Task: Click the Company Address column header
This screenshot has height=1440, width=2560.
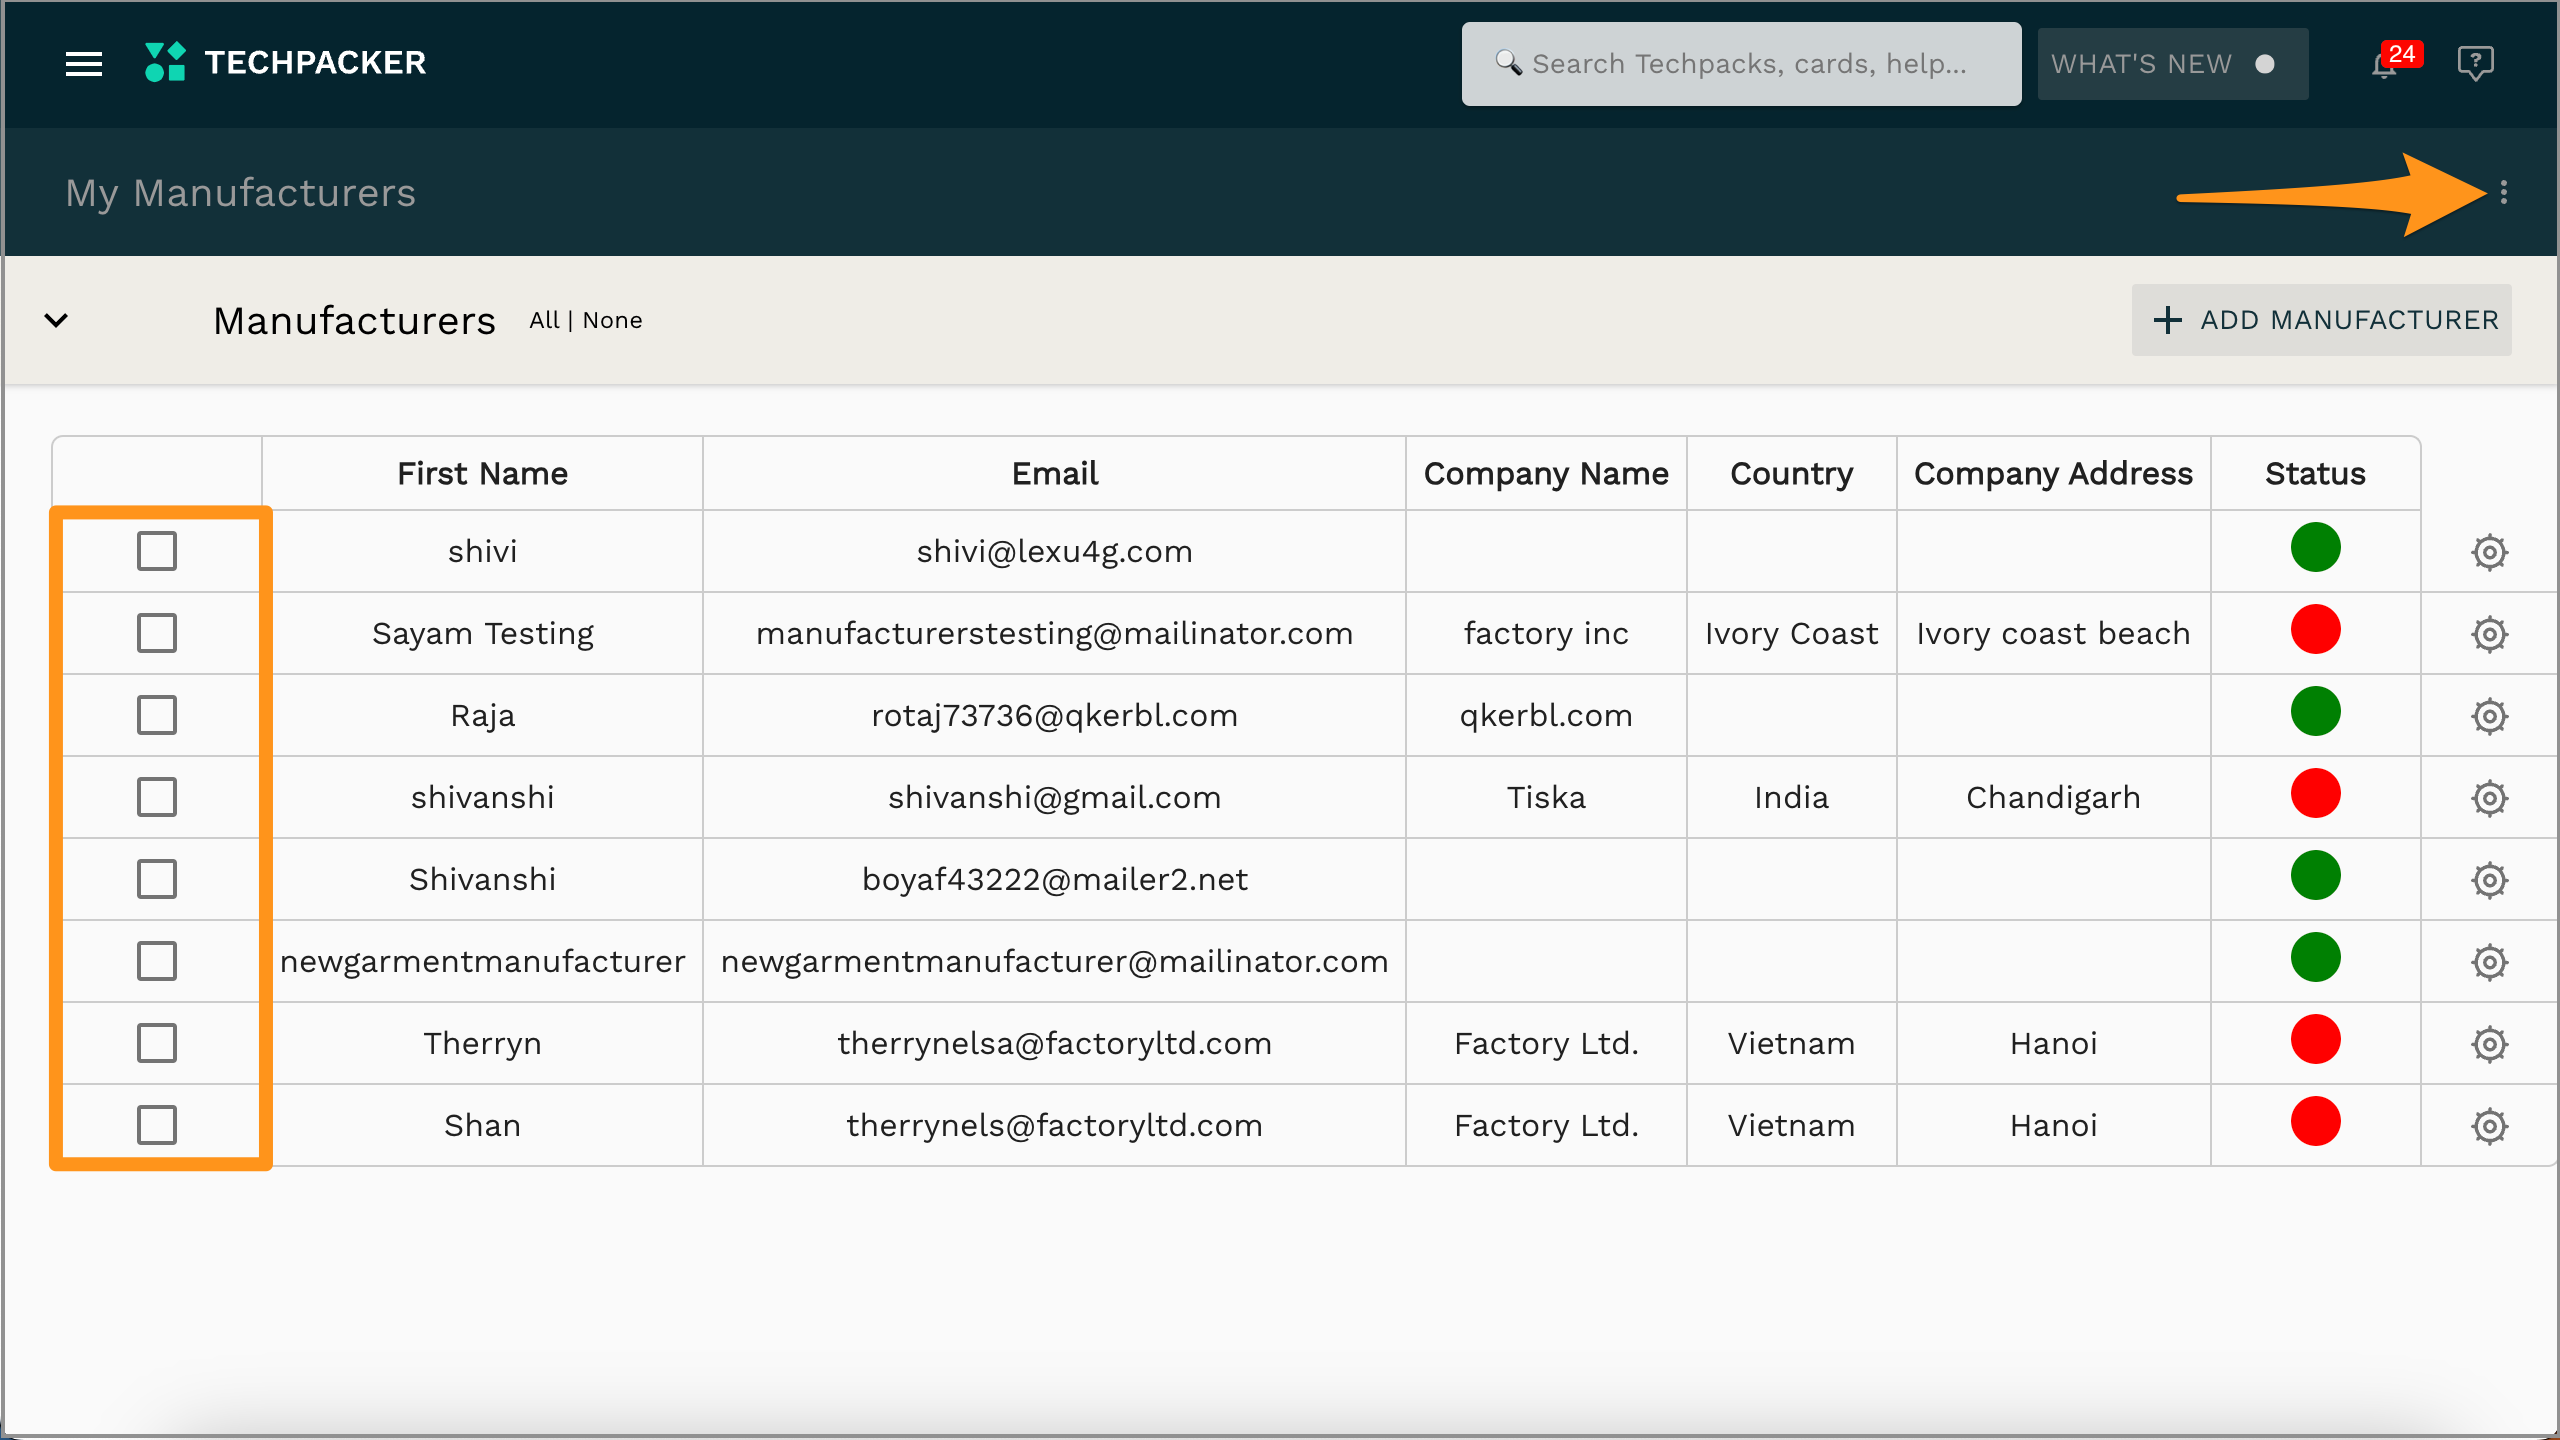Action: pos(2053,473)
